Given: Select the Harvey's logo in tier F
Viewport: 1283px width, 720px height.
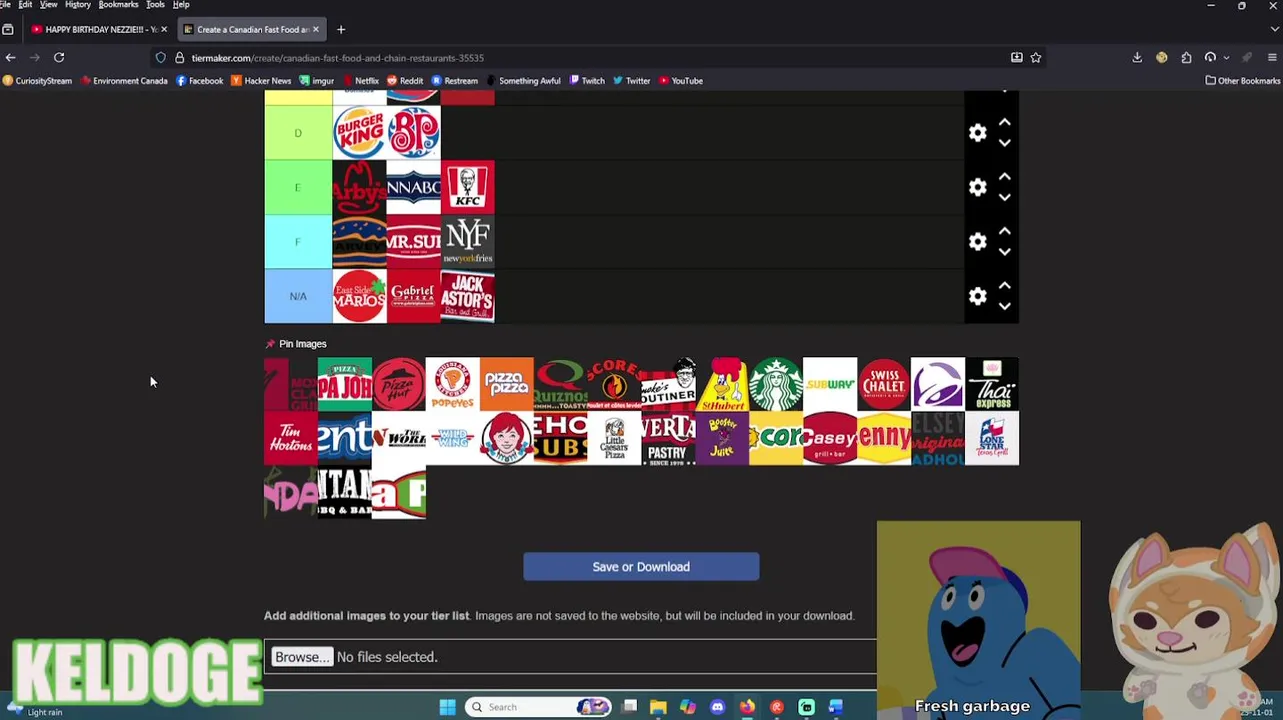Looking at the screenshot, I should pos(359,241).
